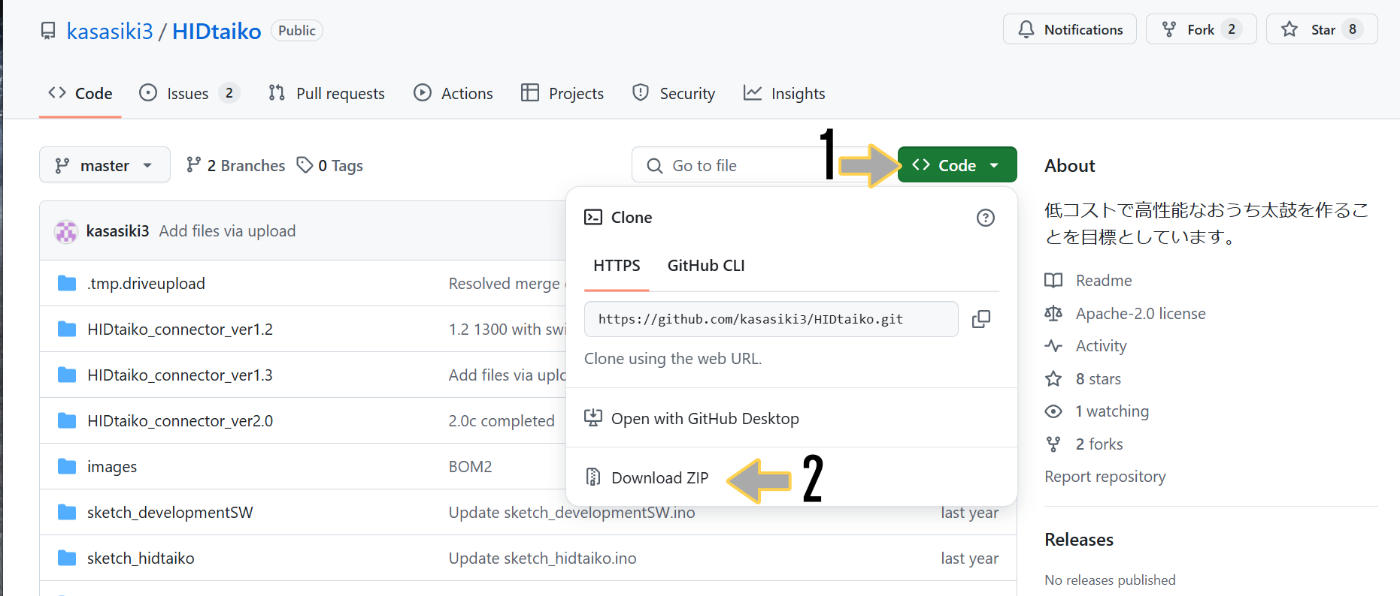
Task: Expand the green Code dropdown button
Action: 957,165
